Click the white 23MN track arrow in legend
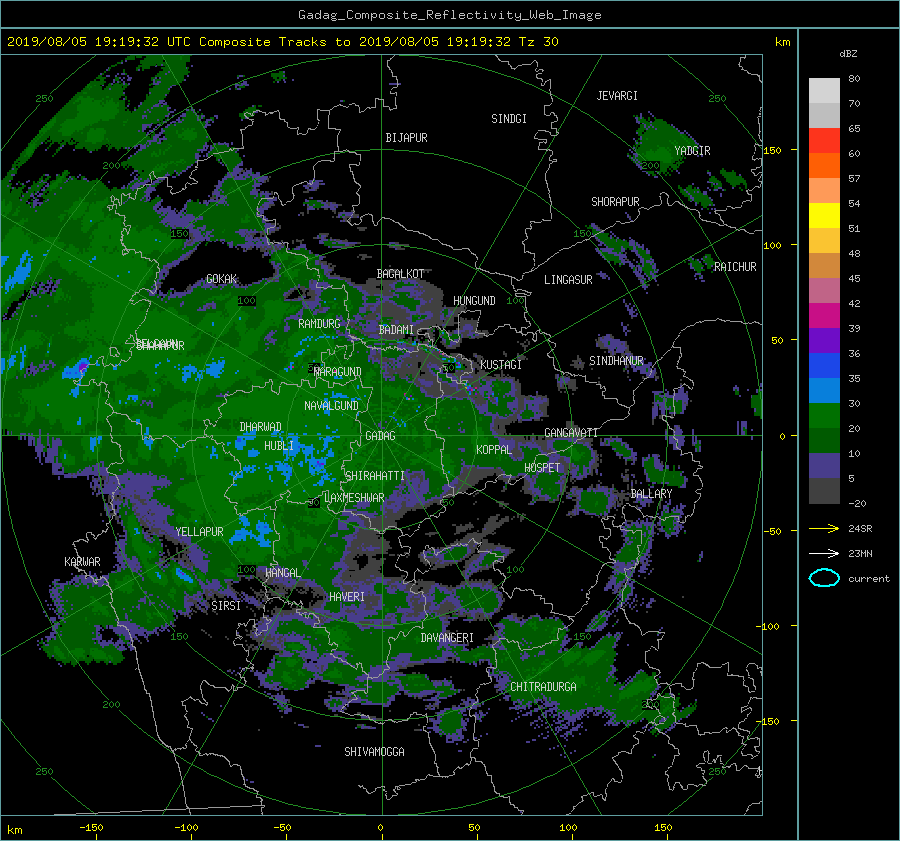 [x=824, y=553]
